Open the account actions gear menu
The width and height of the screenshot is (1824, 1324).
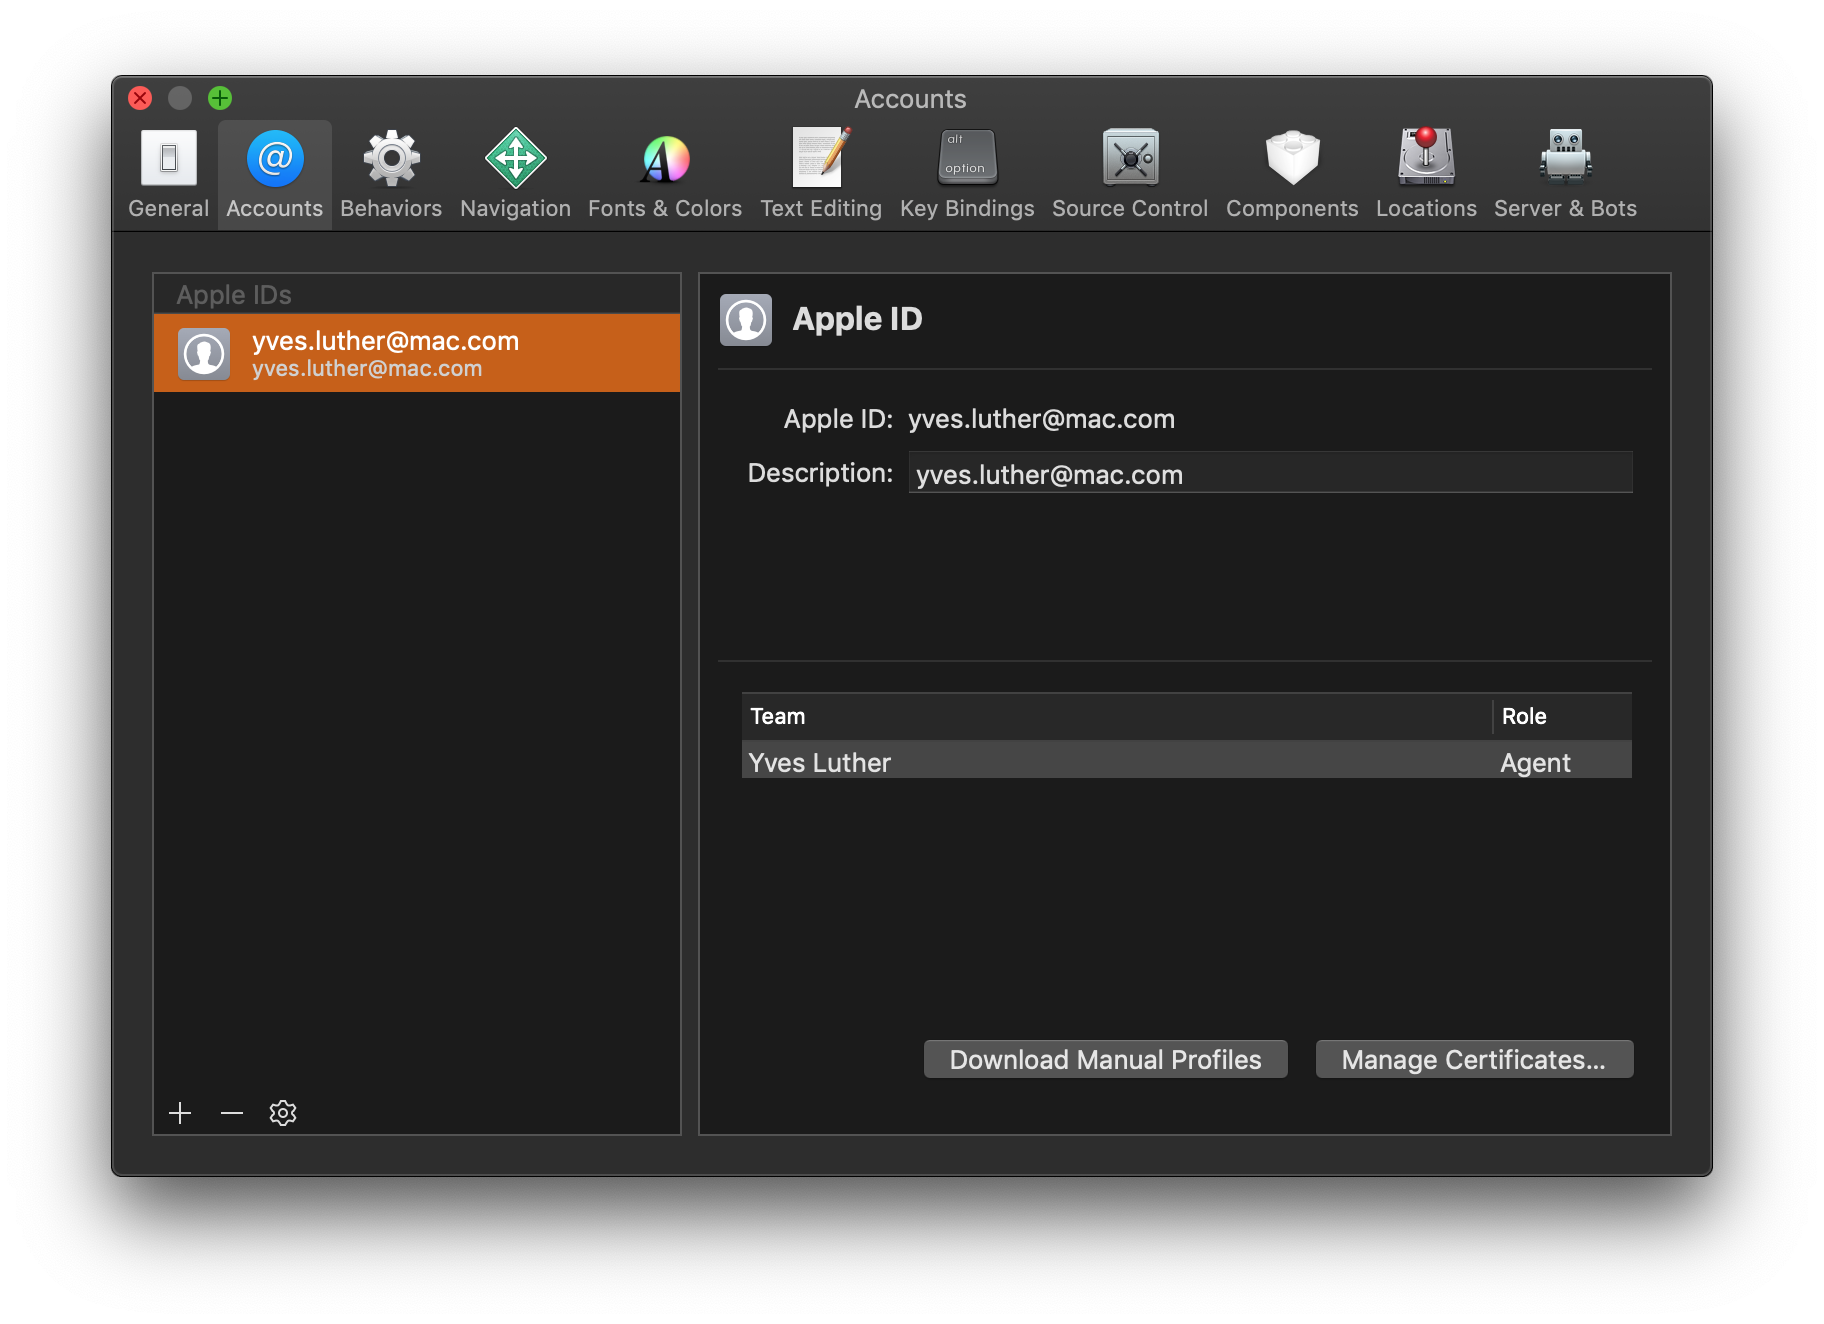283,1113
